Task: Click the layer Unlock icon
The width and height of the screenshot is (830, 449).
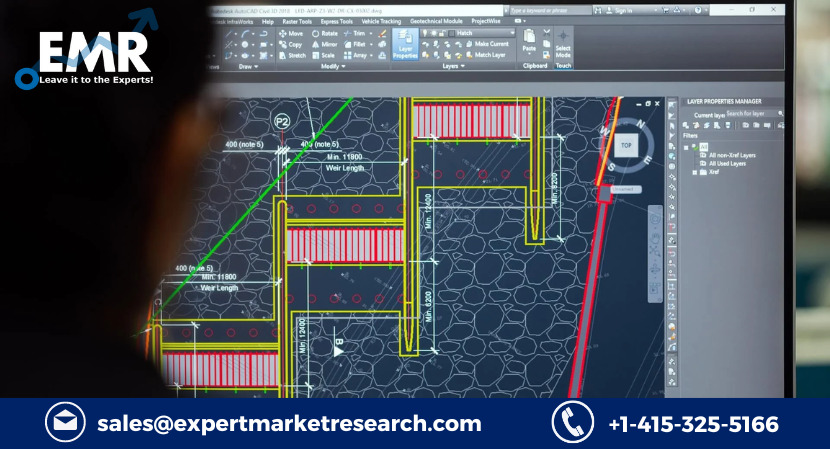Action: pyautogui.click(x=458, y=55)
